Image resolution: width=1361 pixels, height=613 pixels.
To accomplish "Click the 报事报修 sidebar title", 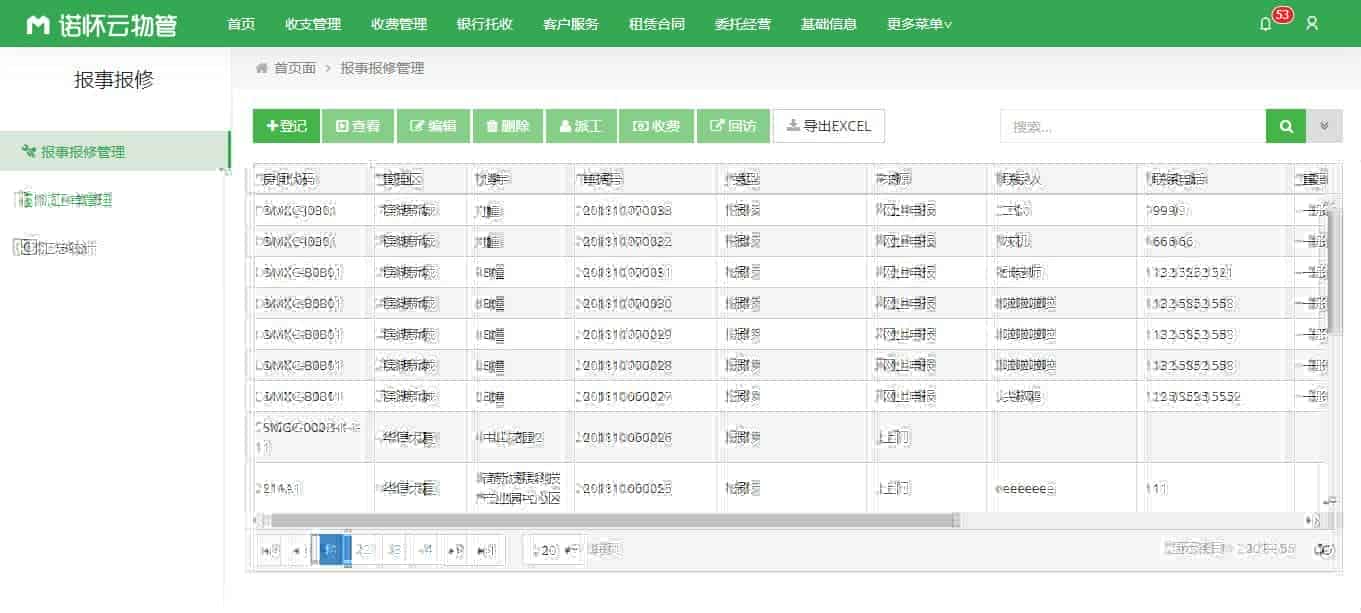I will click(114, 80).
